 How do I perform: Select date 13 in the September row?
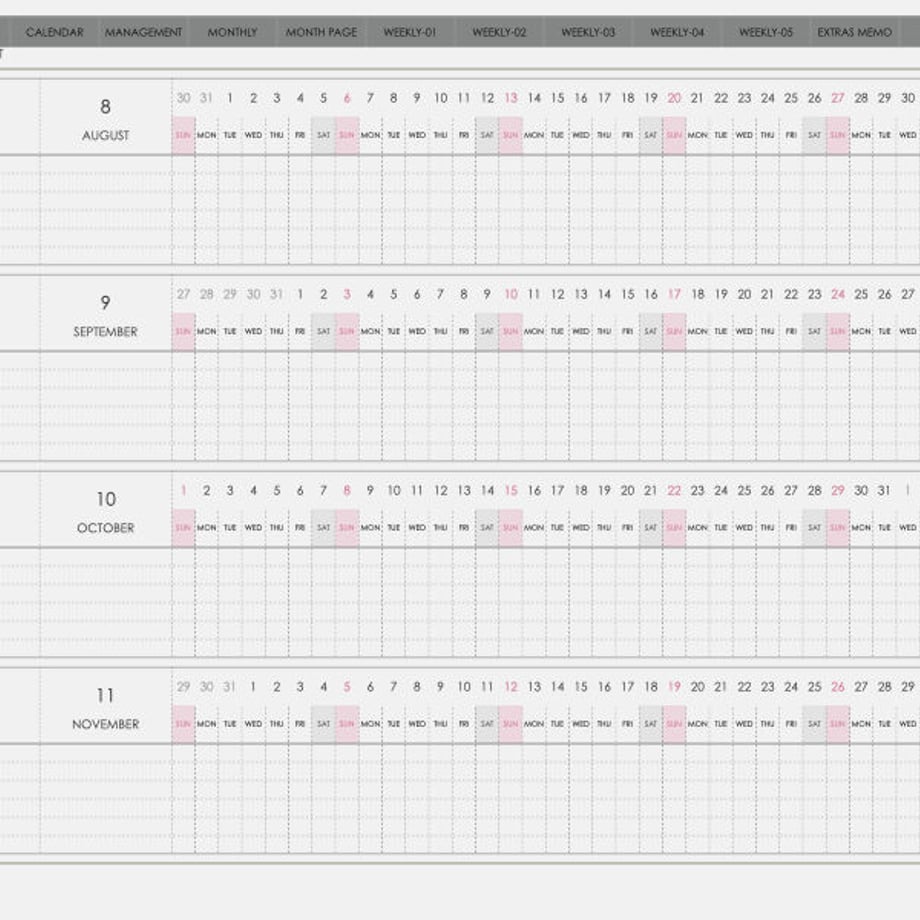point(581,295)
